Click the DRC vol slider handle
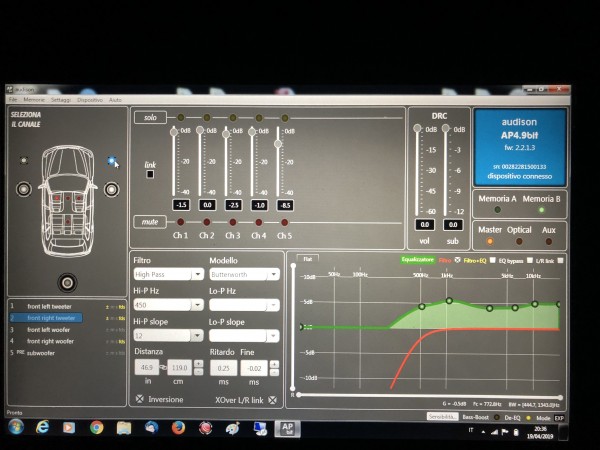Viewport: 600px width, 450px height. [417, 128]
